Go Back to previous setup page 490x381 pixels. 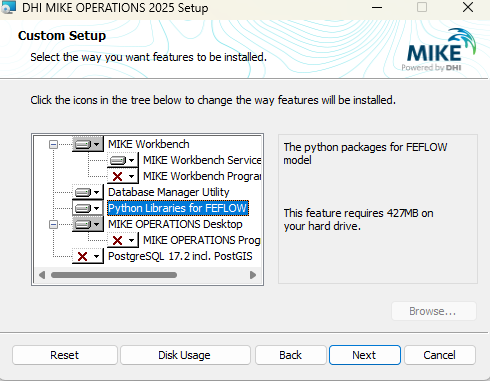(291, 355)
